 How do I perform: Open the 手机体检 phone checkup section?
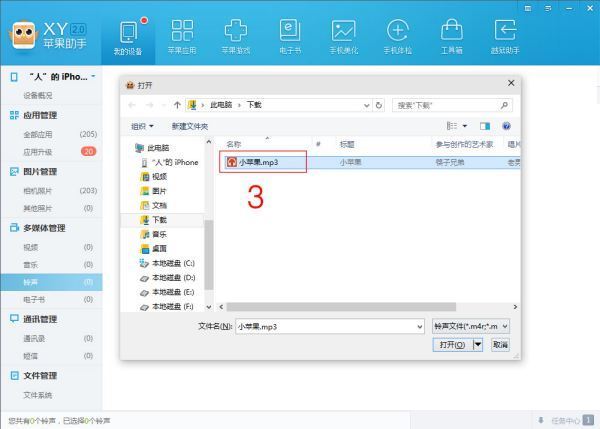point(398,38)
